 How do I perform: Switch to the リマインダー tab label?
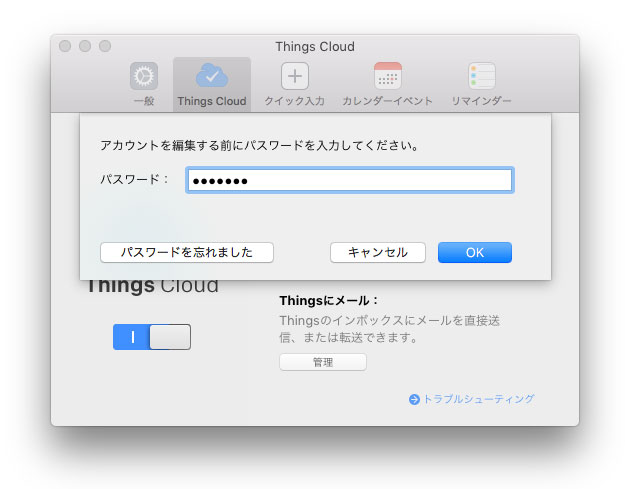tap(481, 101)
